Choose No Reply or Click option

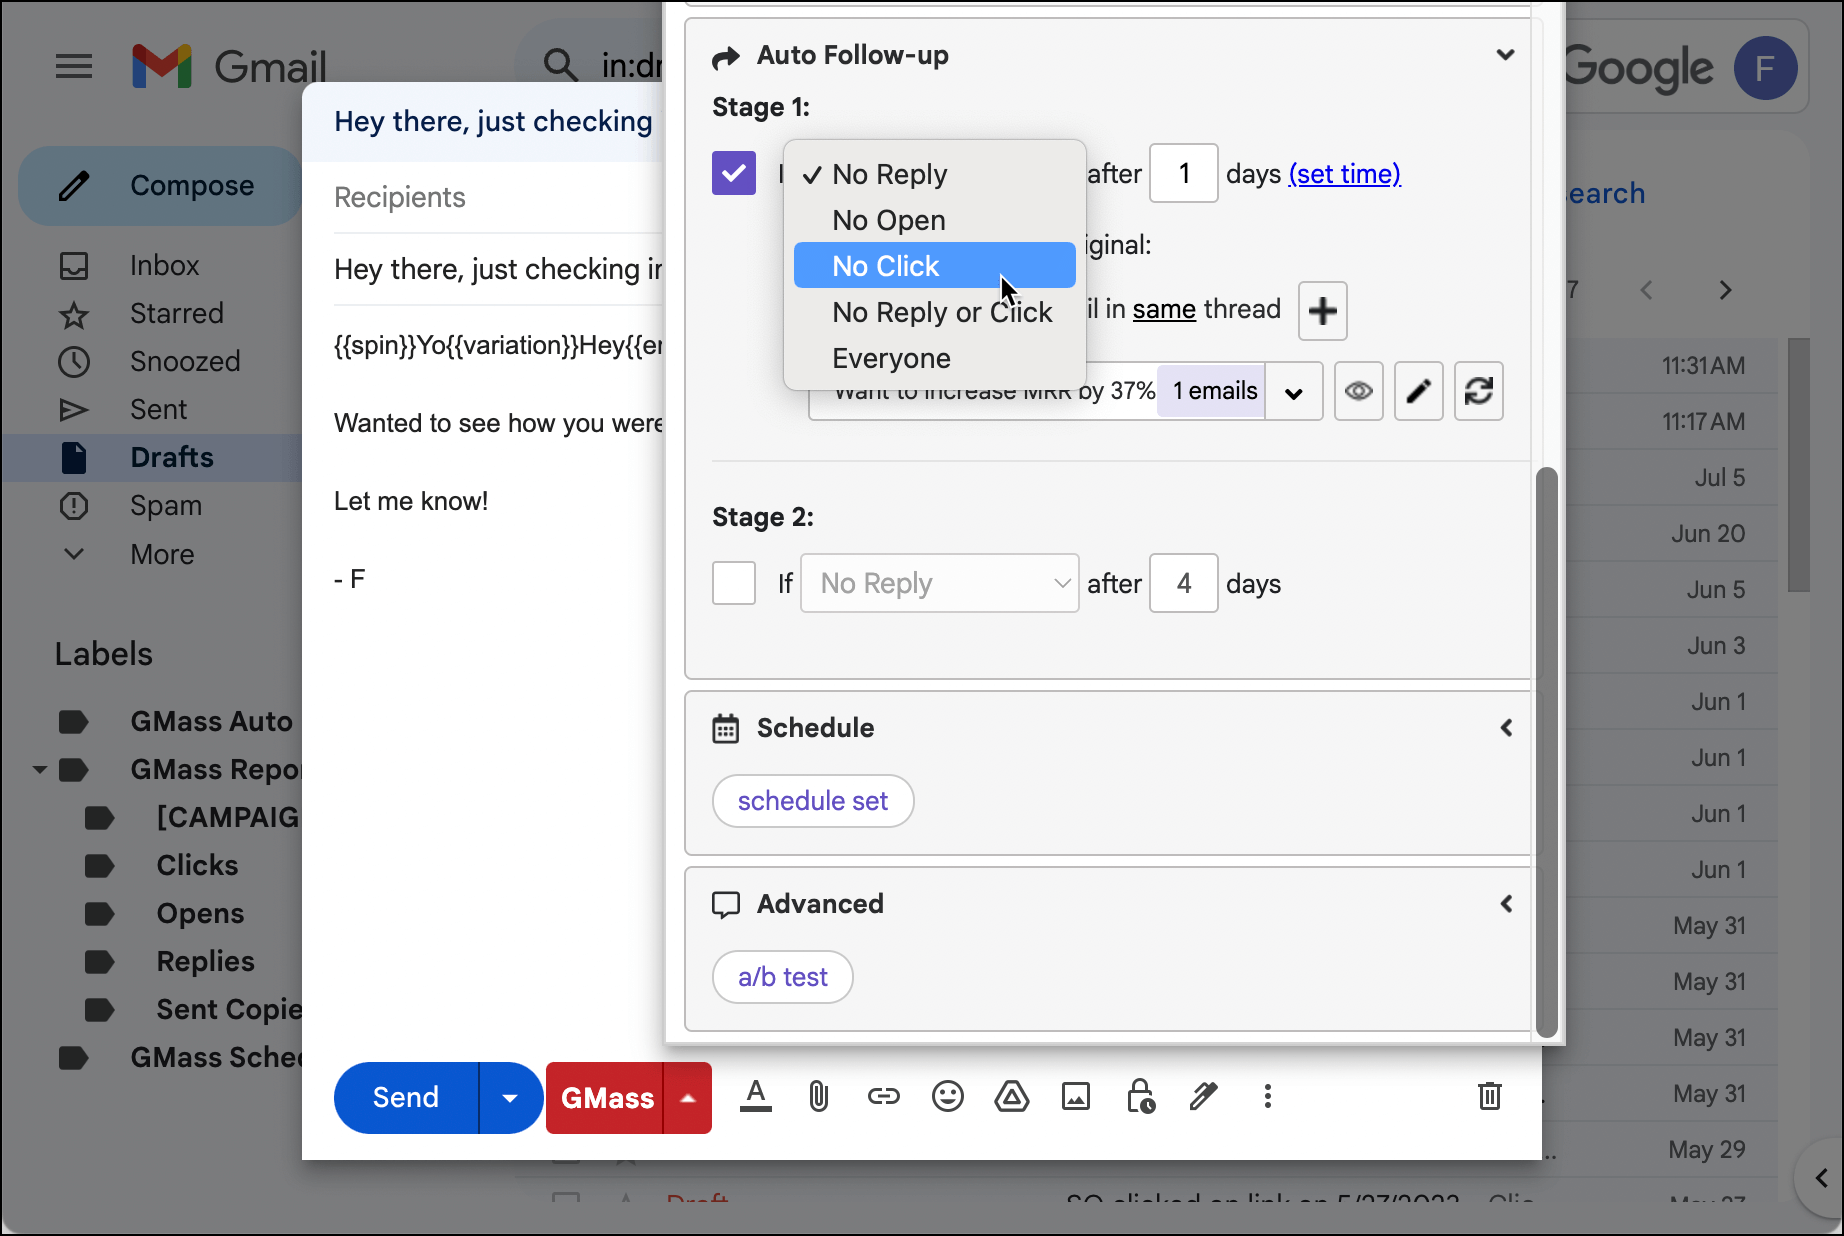[935, 312]
